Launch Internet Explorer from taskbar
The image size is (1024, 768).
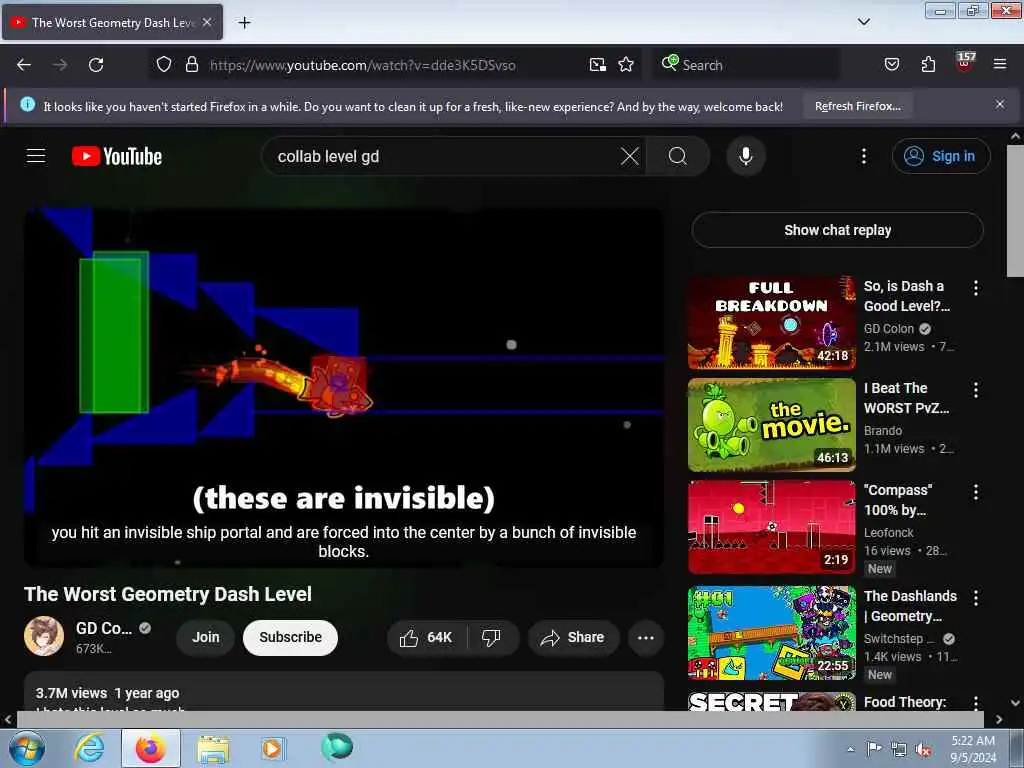[x=89, y=748]
